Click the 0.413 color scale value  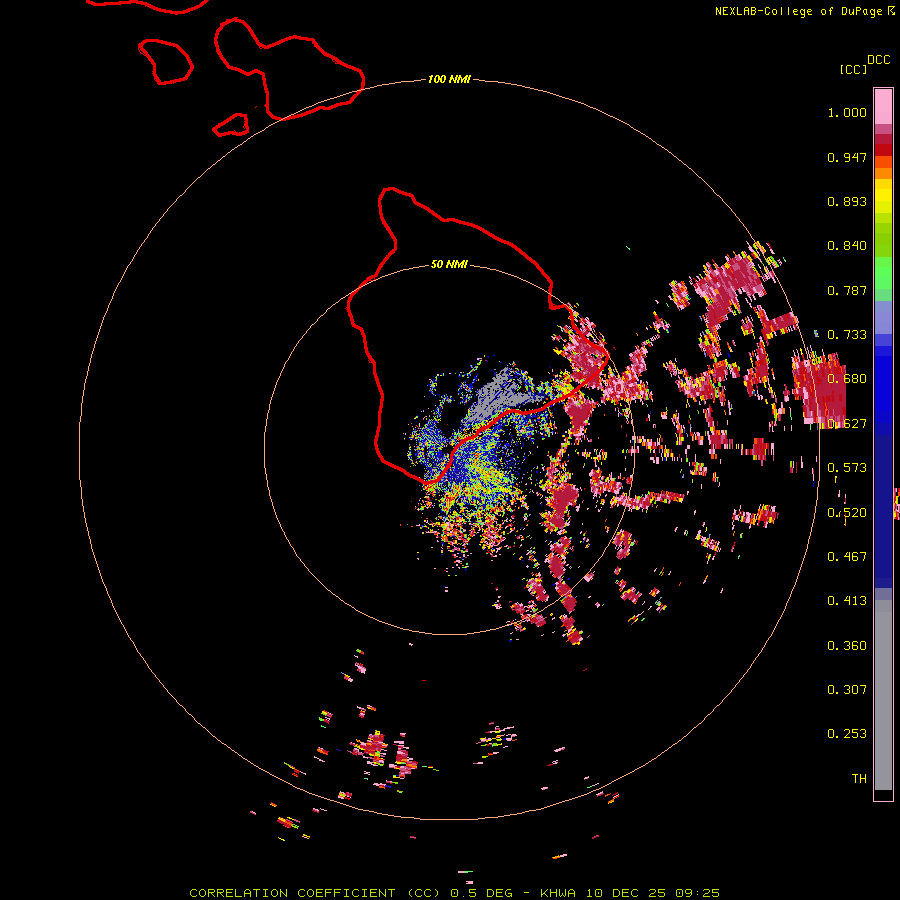click(x=847, y=601)
